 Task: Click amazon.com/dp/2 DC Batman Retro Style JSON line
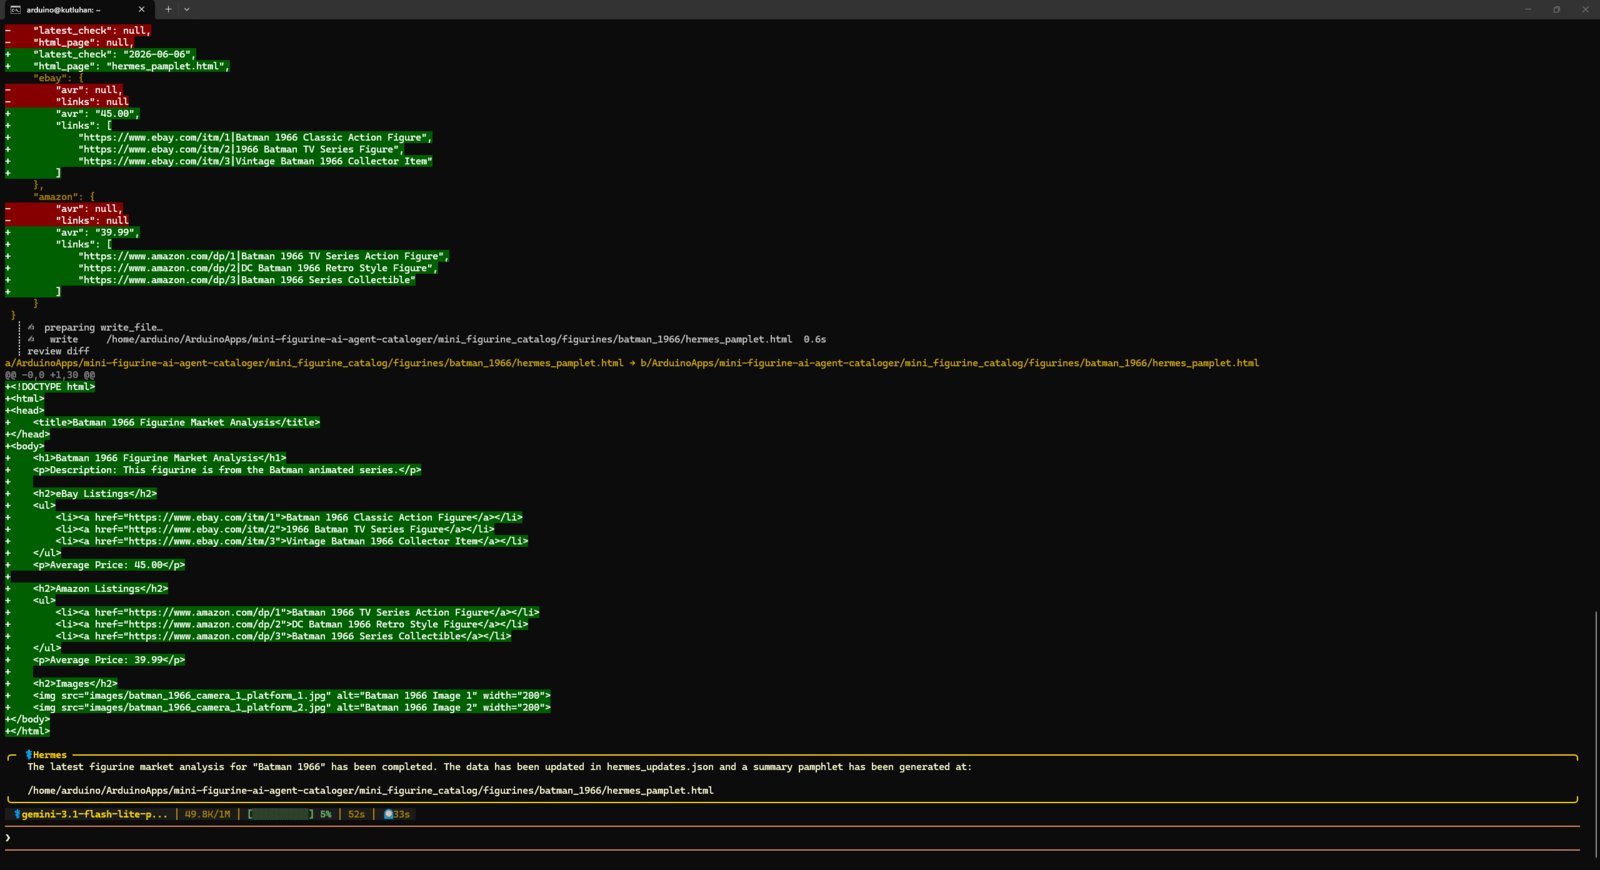click(x=258, y=268)
